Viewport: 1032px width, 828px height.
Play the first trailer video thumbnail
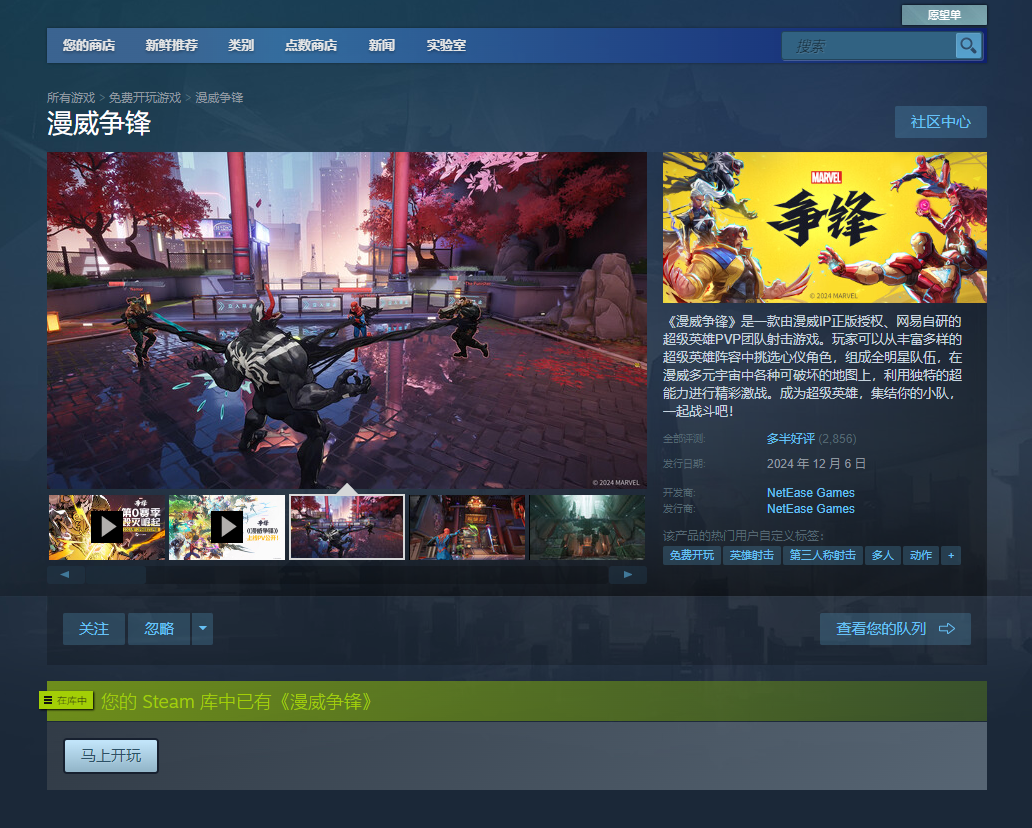click(x=107, y=527)
